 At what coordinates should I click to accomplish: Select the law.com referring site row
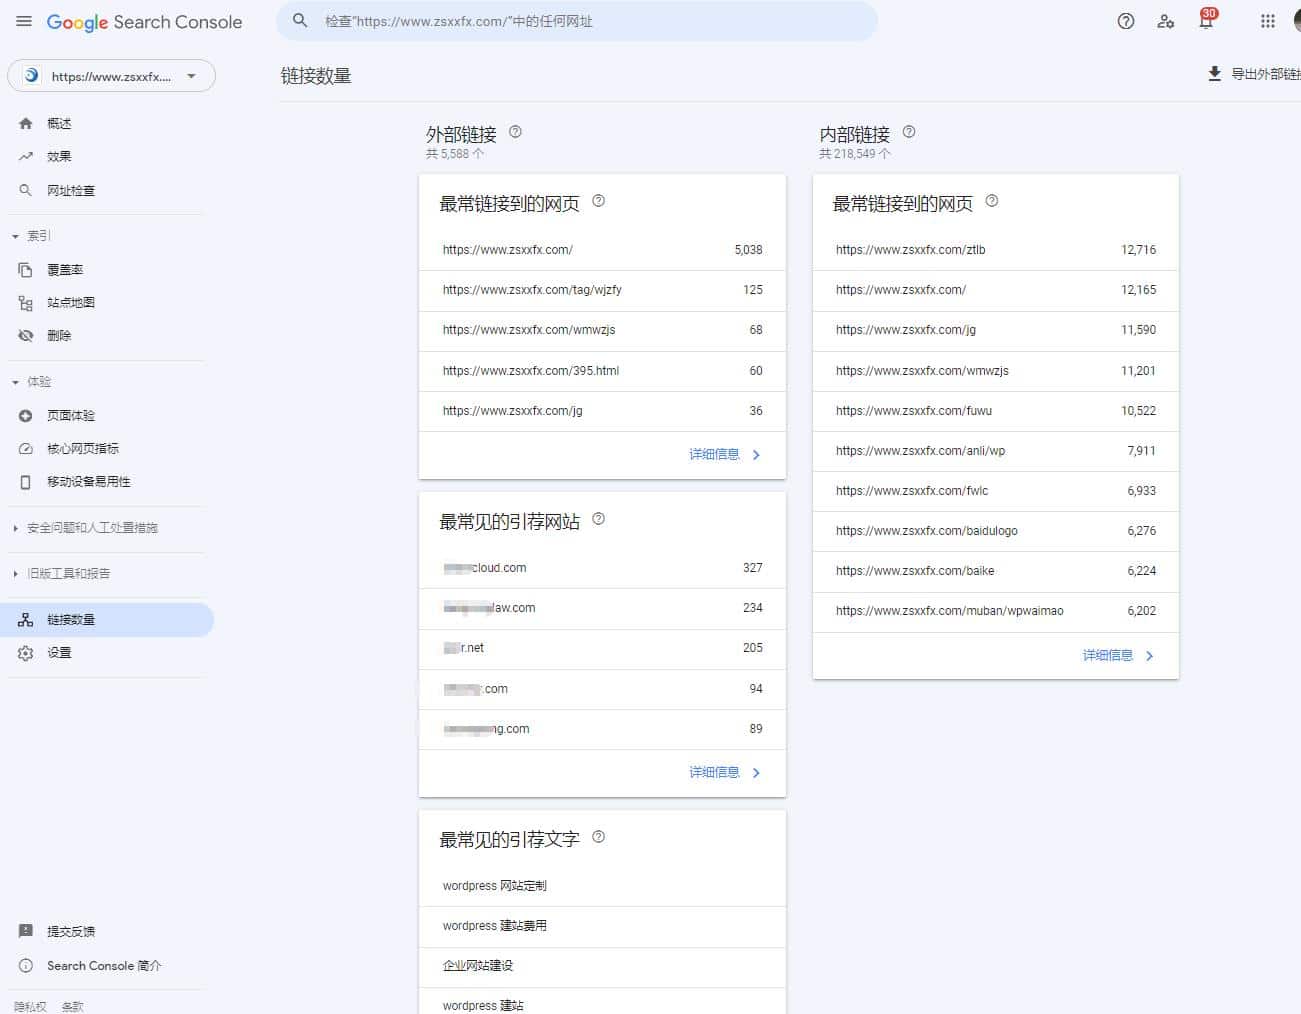[602, 608]
